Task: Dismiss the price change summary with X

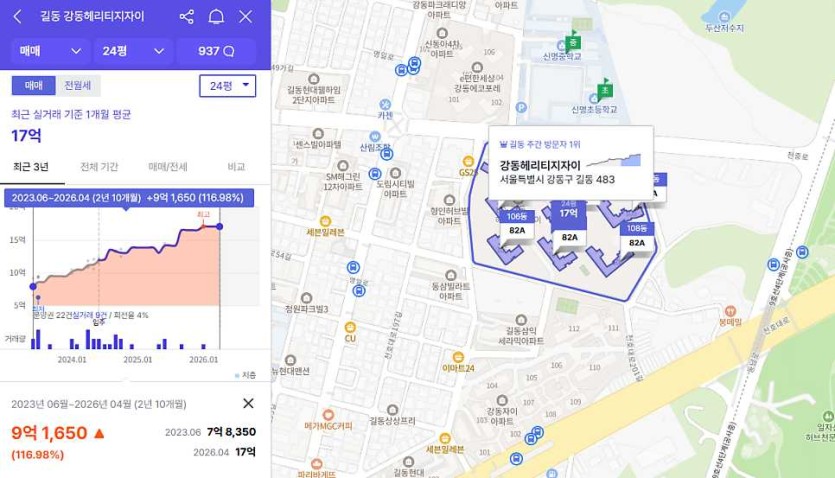Action: (x=248, y=403)
